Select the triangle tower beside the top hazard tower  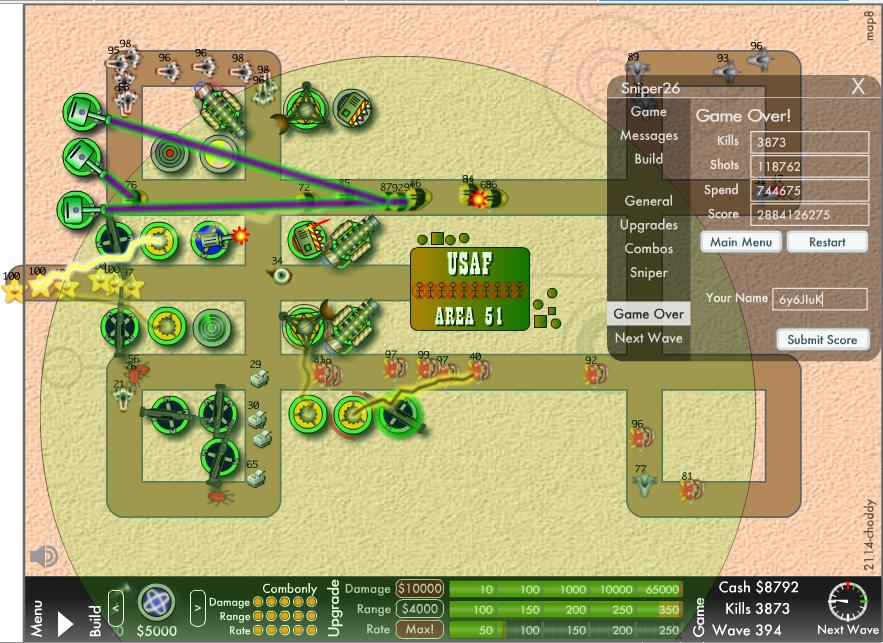click(306, 110)
